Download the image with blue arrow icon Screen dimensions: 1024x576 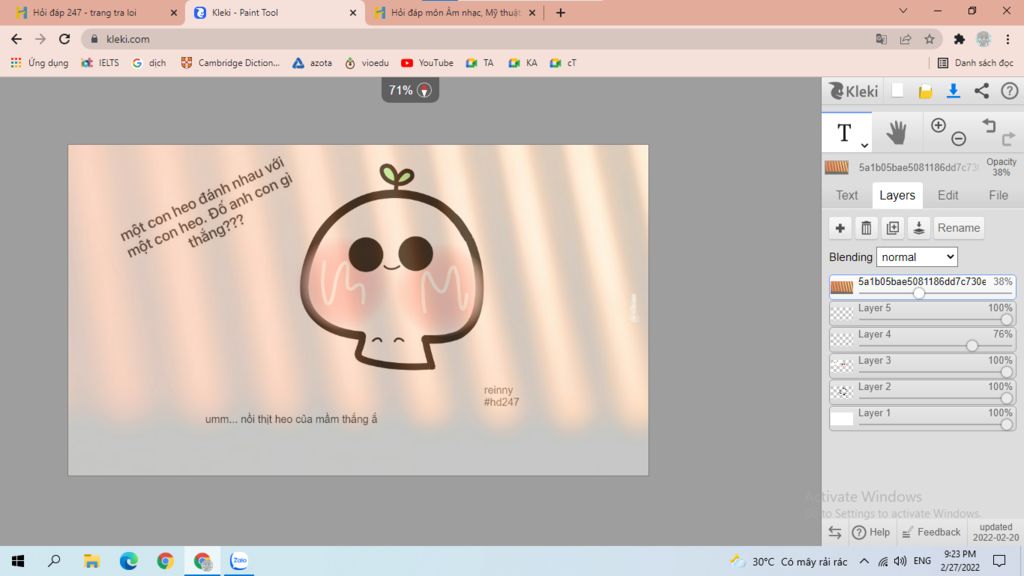click(x=953, y=91)
